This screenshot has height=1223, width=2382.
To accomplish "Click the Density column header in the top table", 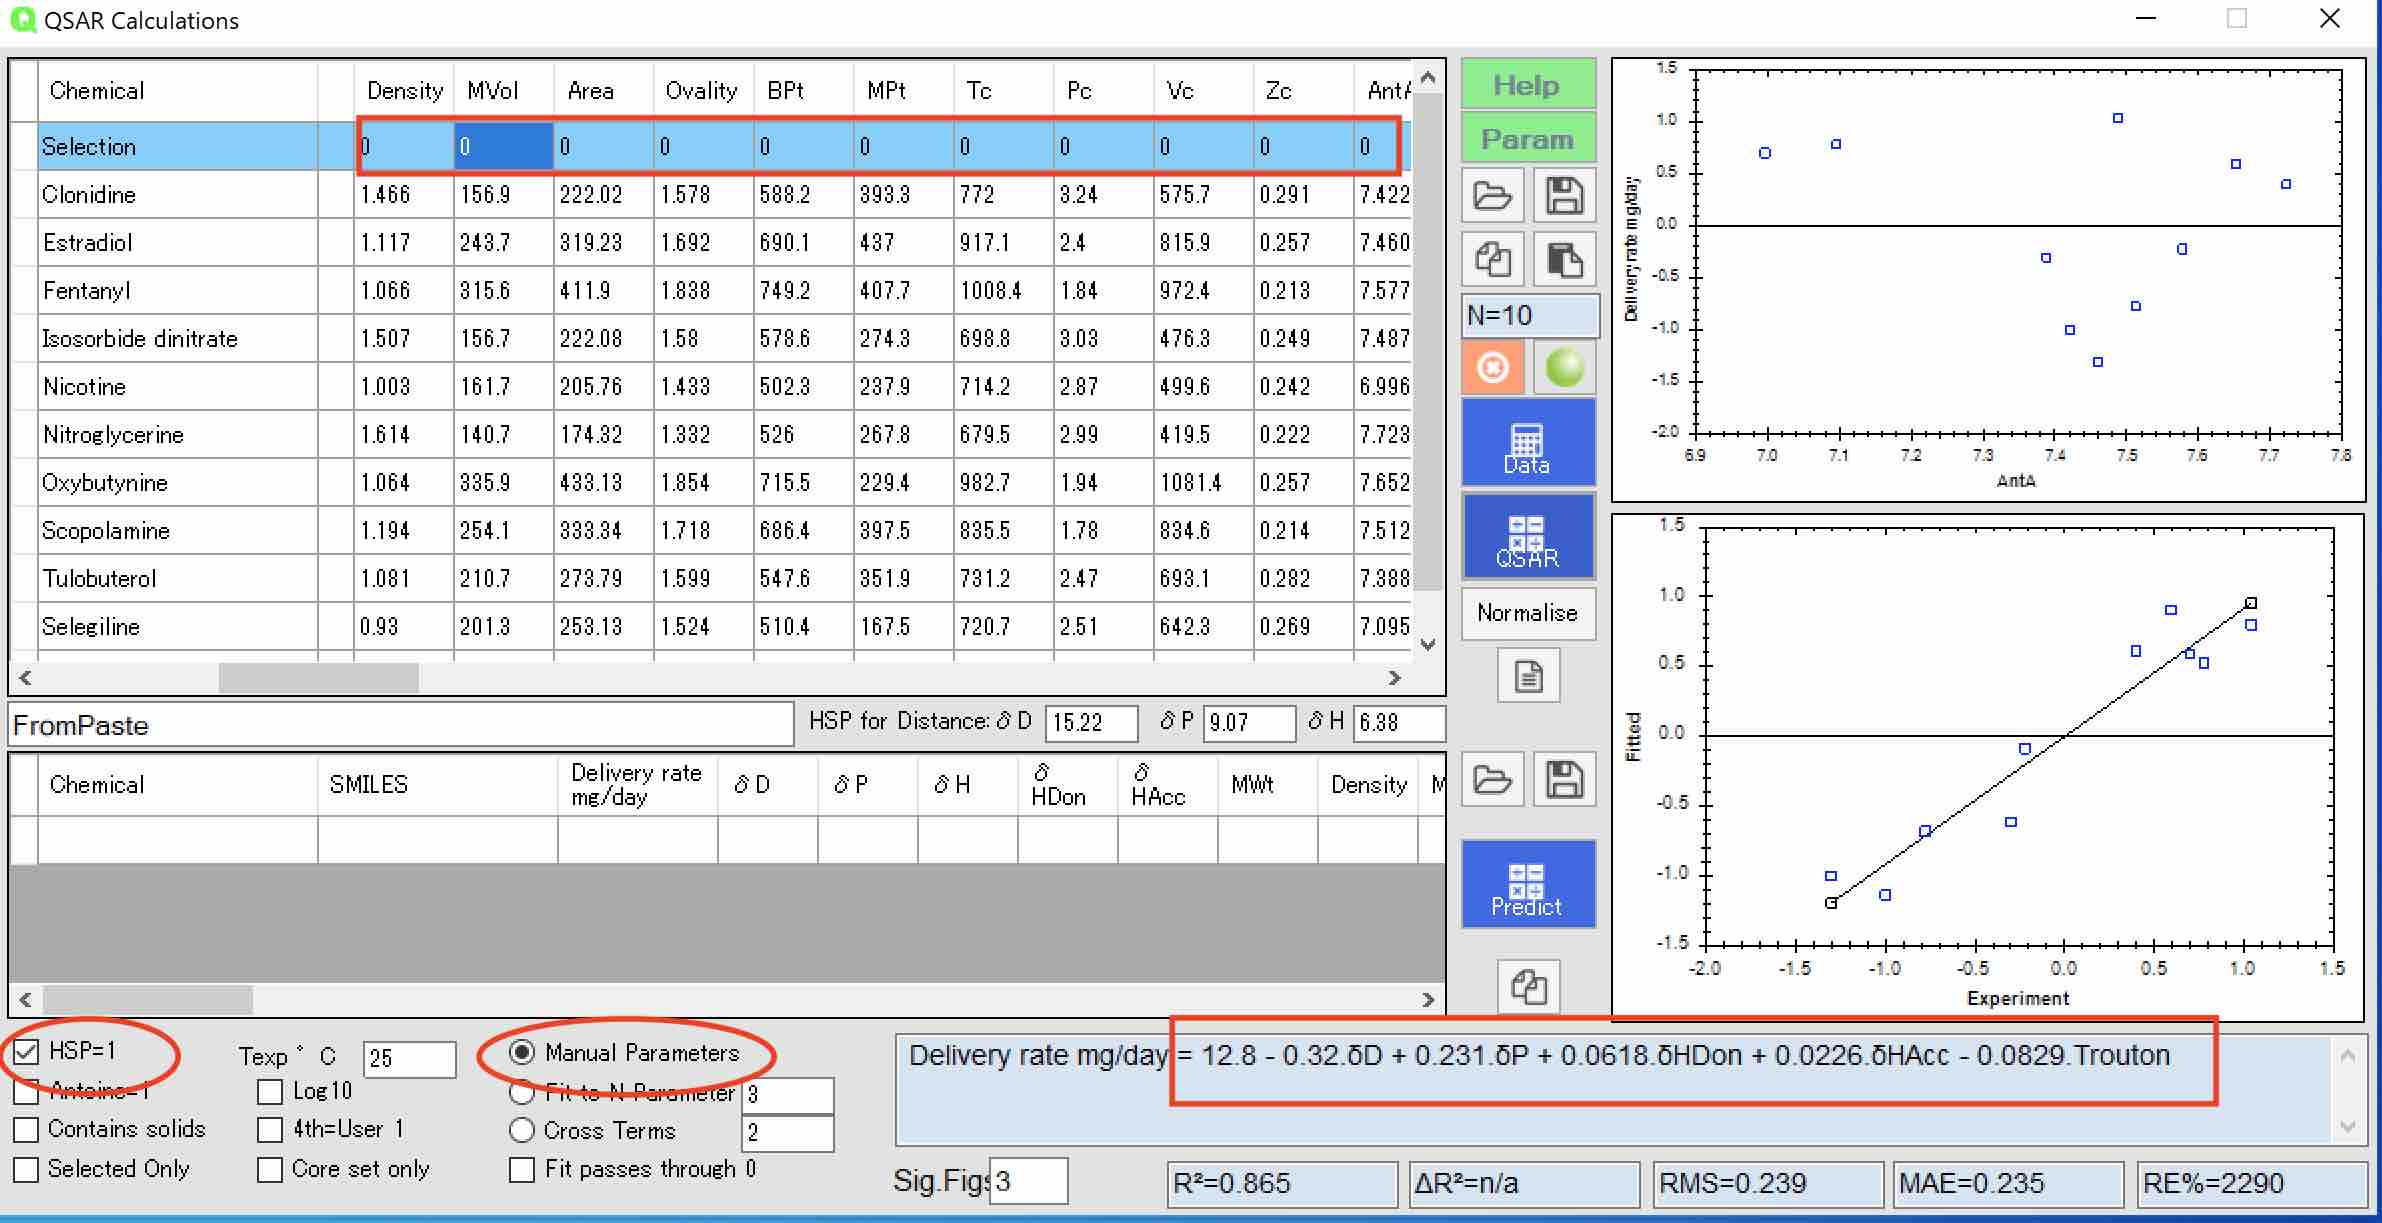I will pyautogui.click(x=404, y=91).
